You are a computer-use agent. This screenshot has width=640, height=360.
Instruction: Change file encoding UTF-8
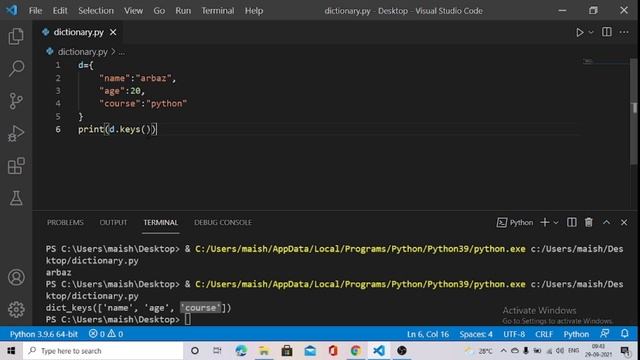point(514,334)
